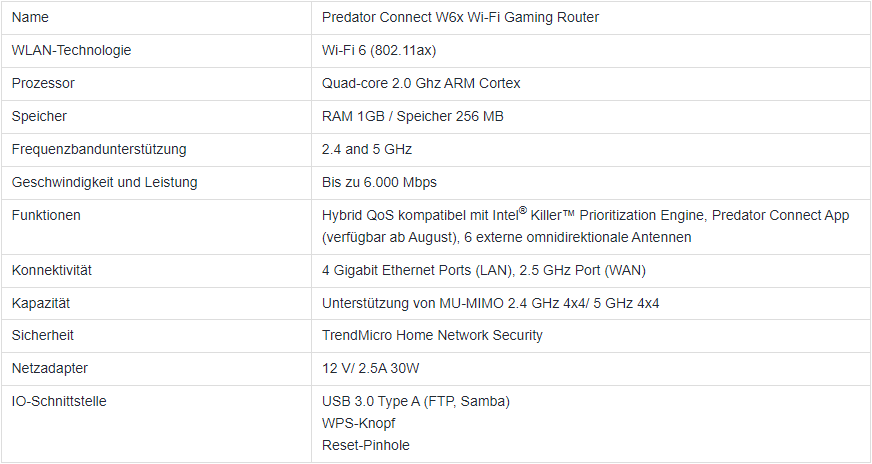
Task: Select the 'Wi-Fi 6 (802.11ax)' value
Action: [379, 50]
